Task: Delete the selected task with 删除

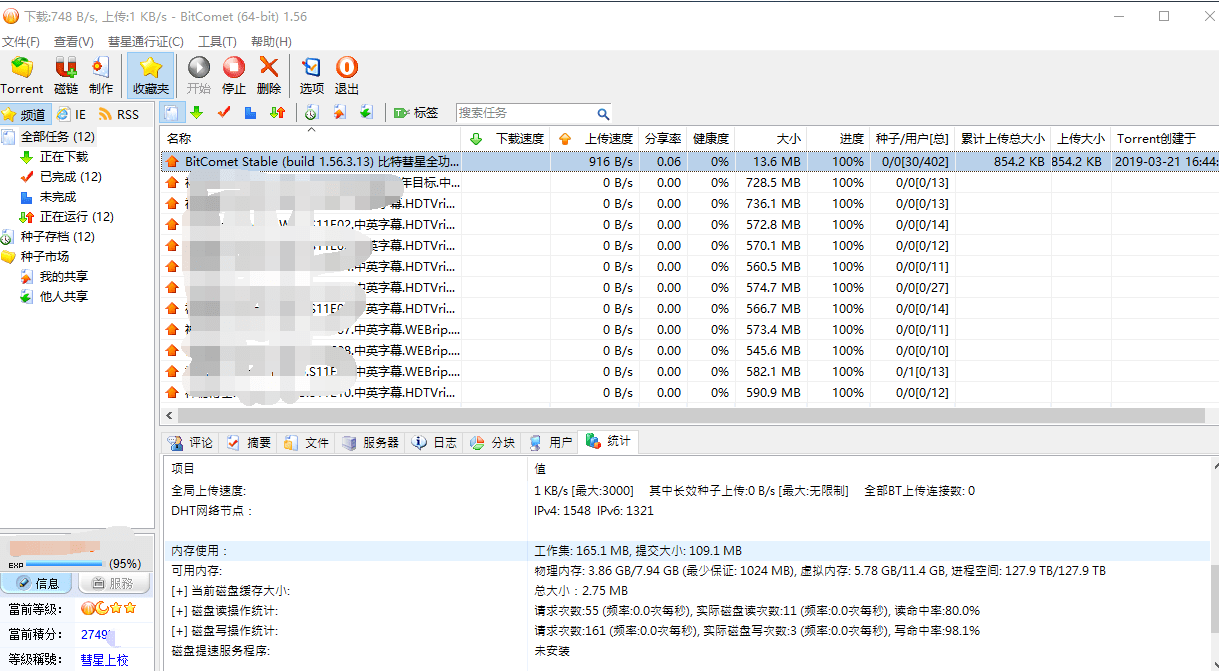Action: tap(269, 75)
